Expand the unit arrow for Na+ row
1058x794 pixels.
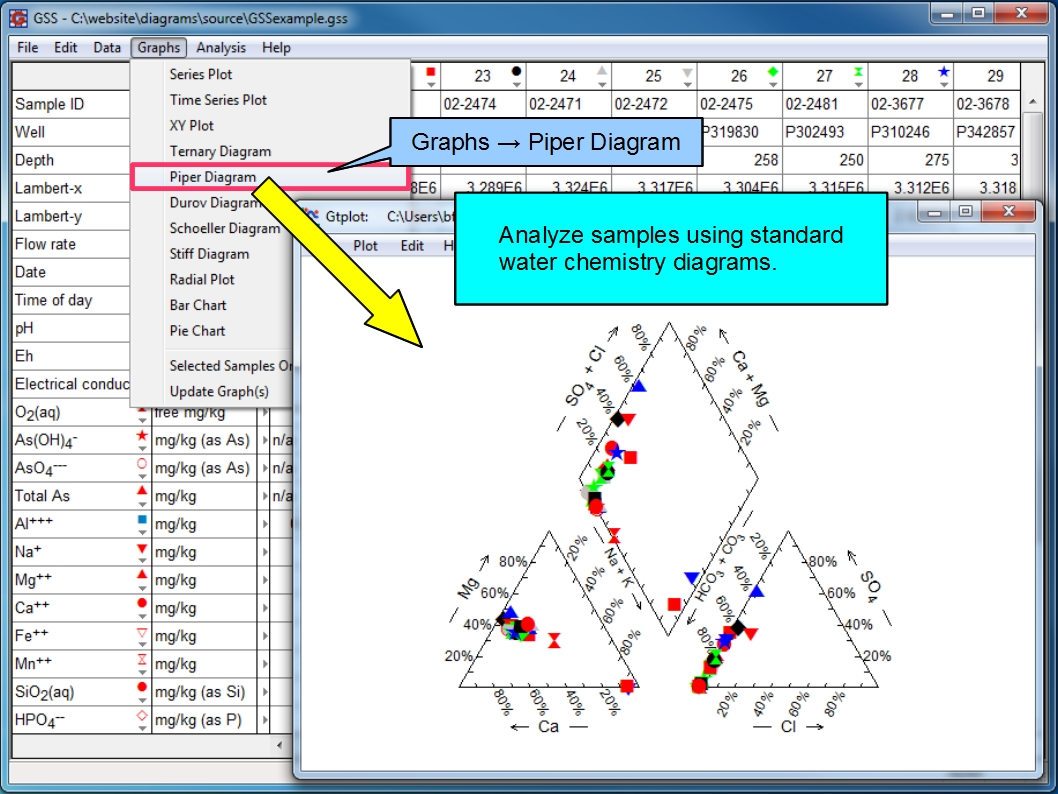264,552
